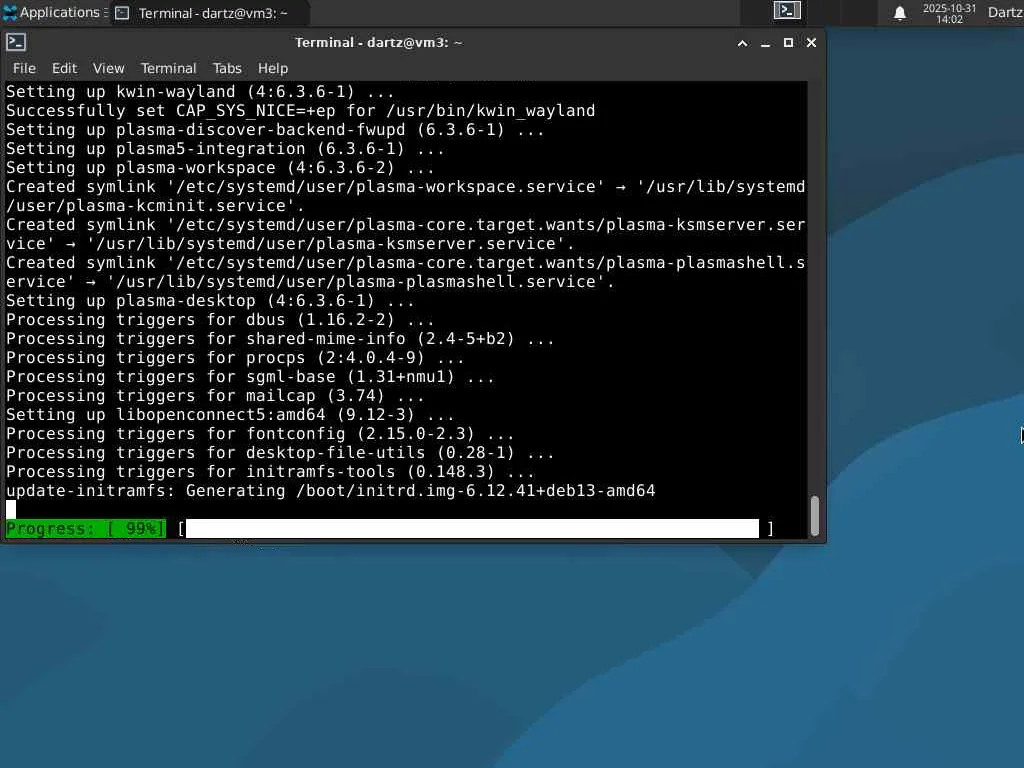Open the Tabs menu
1024x768 pixels.
point(227,69)
